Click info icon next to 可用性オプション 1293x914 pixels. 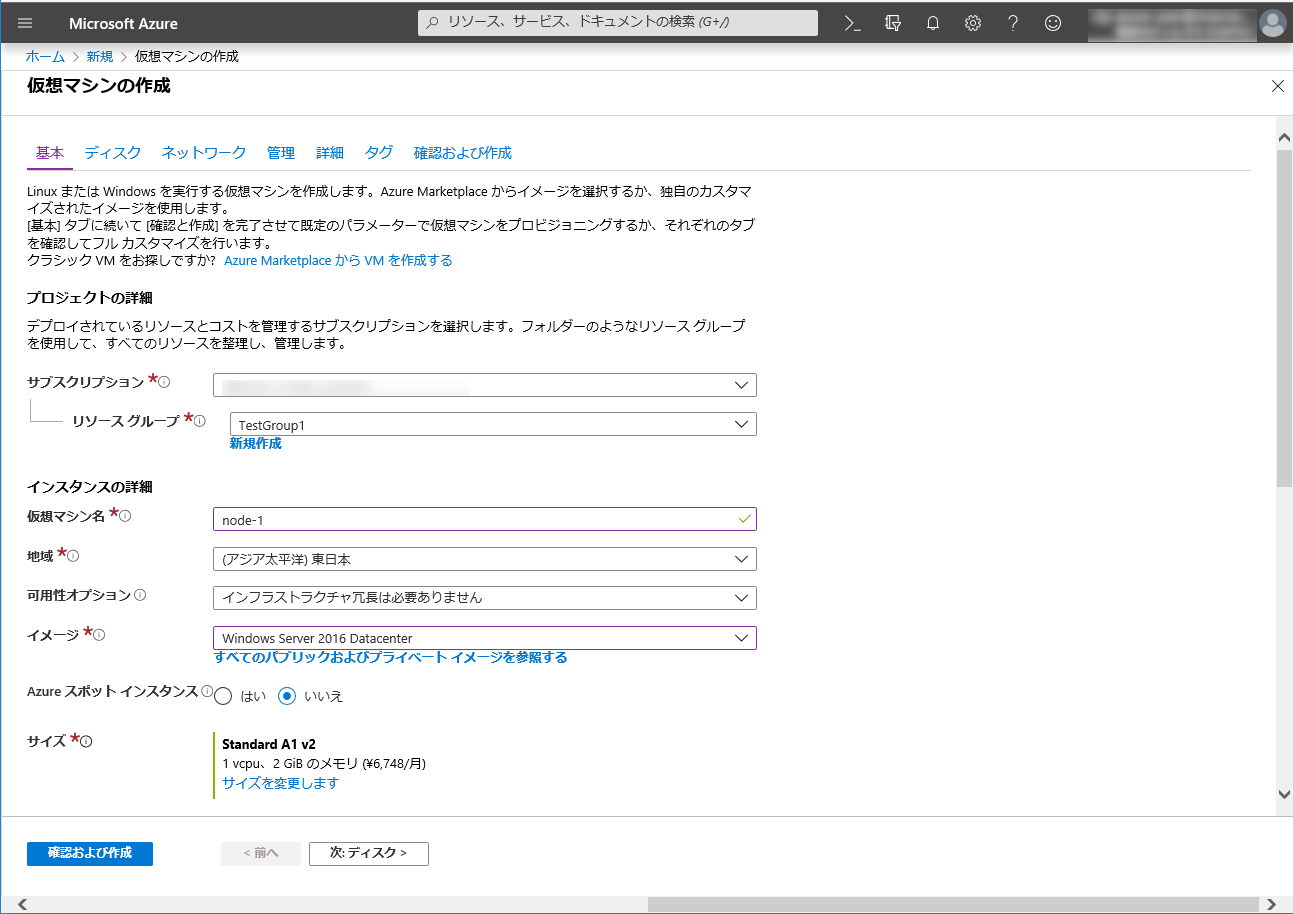click(140, 595)
